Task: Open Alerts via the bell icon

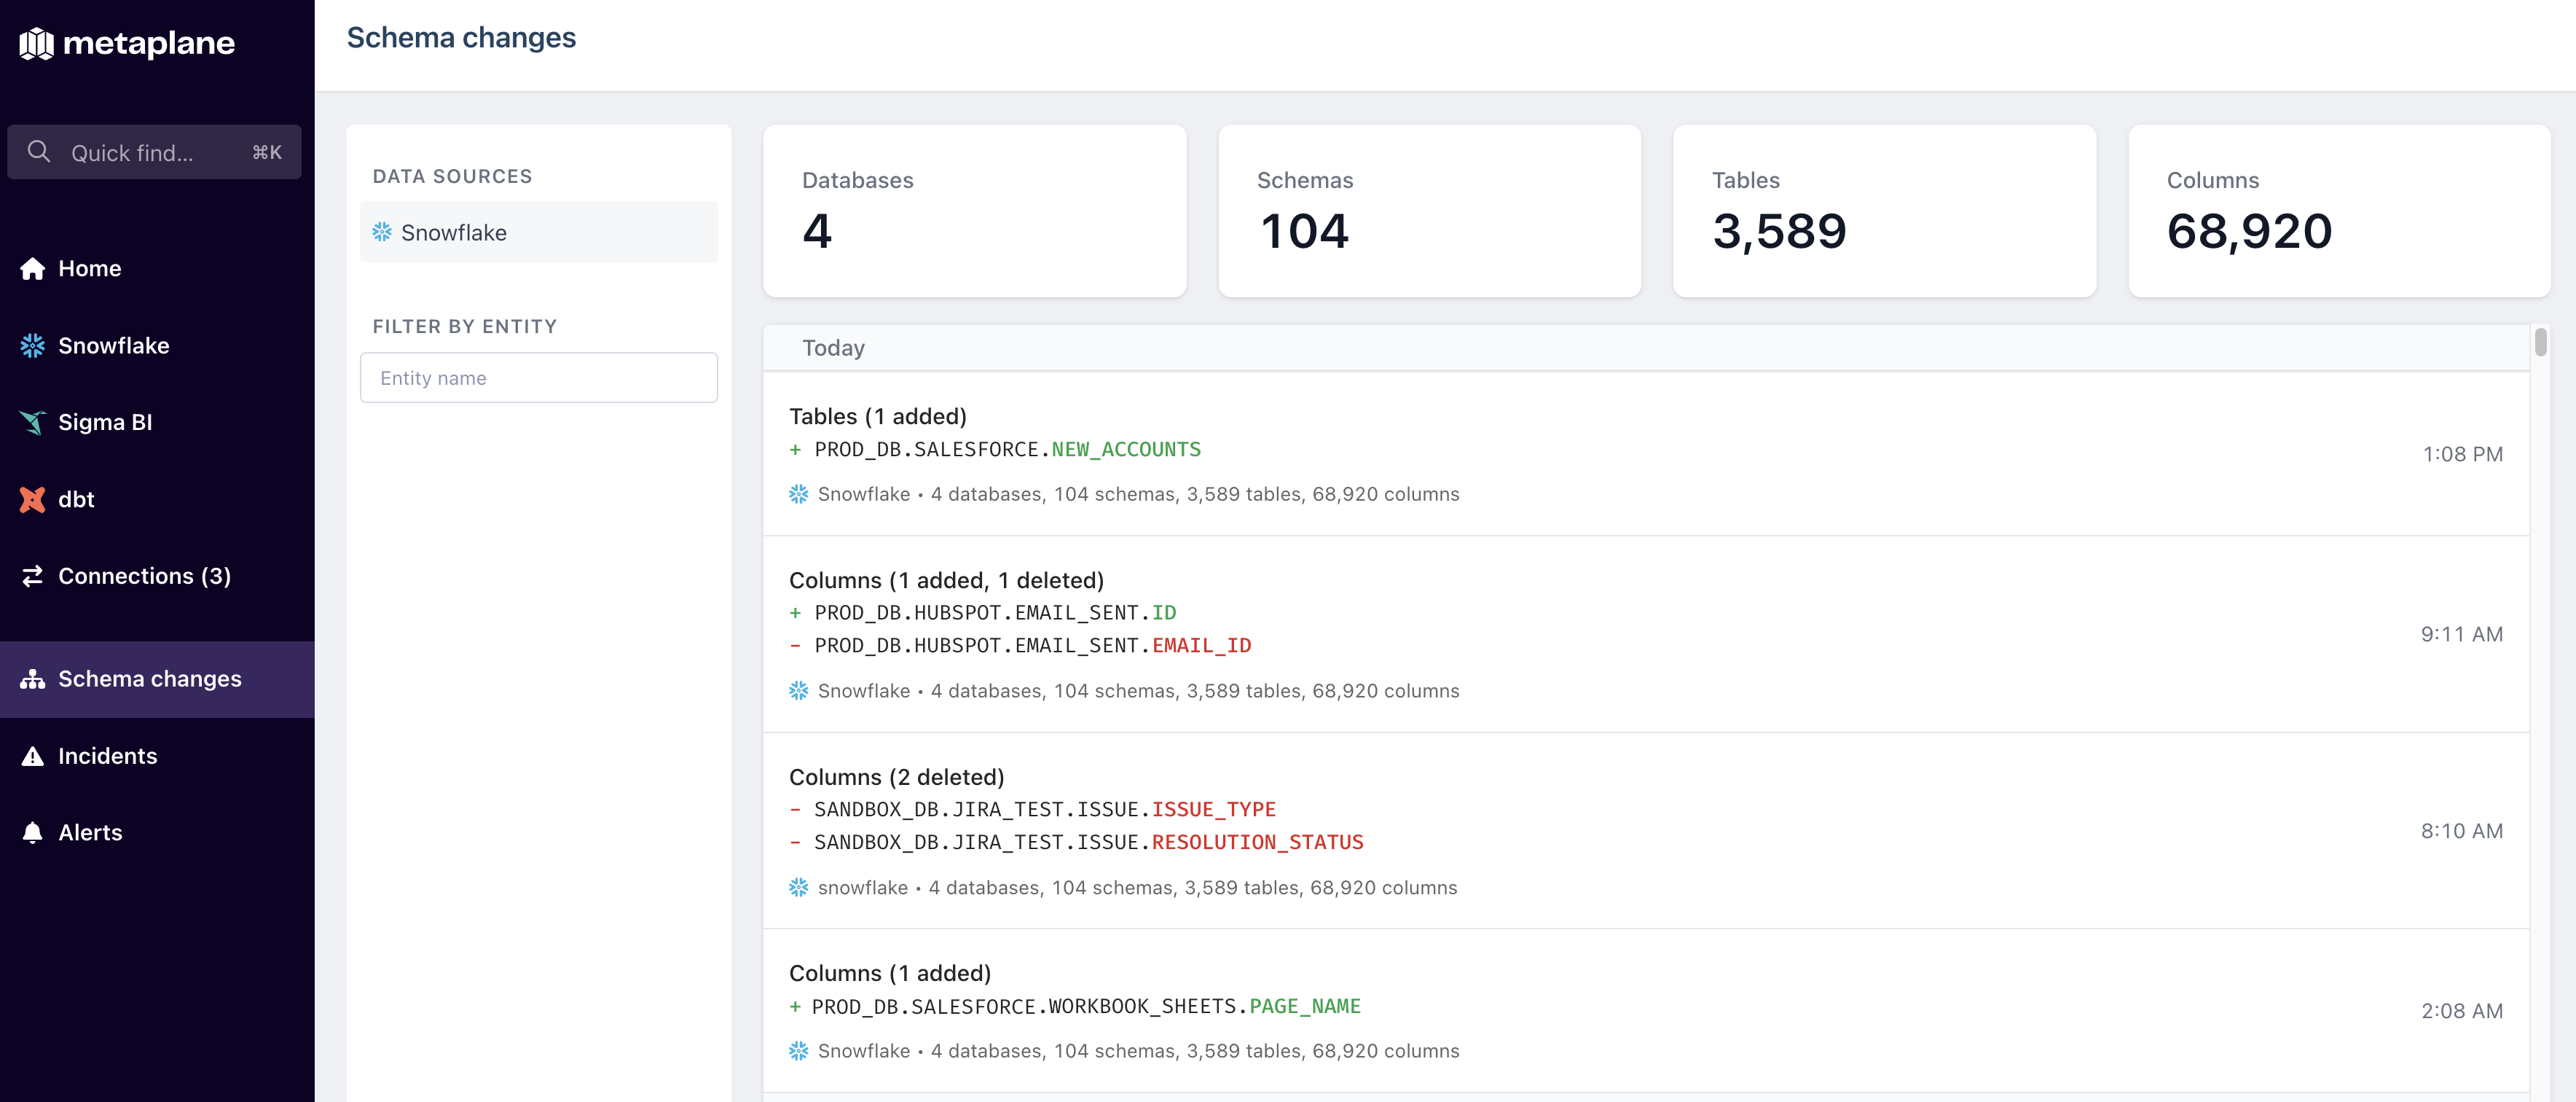Action: pyautogui.click(x=32, y=832)
